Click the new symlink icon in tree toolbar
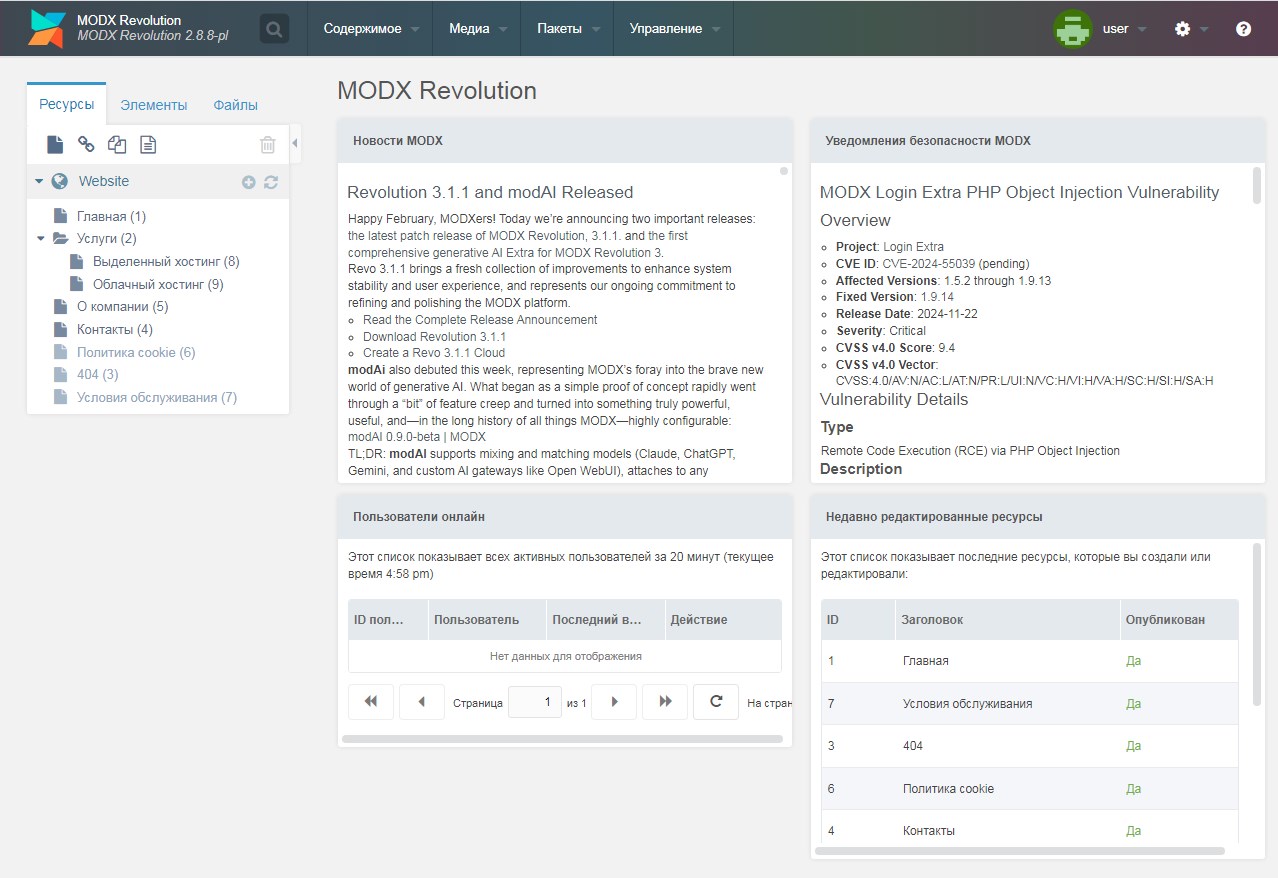 pyautogui.click(x=117, y=145)
